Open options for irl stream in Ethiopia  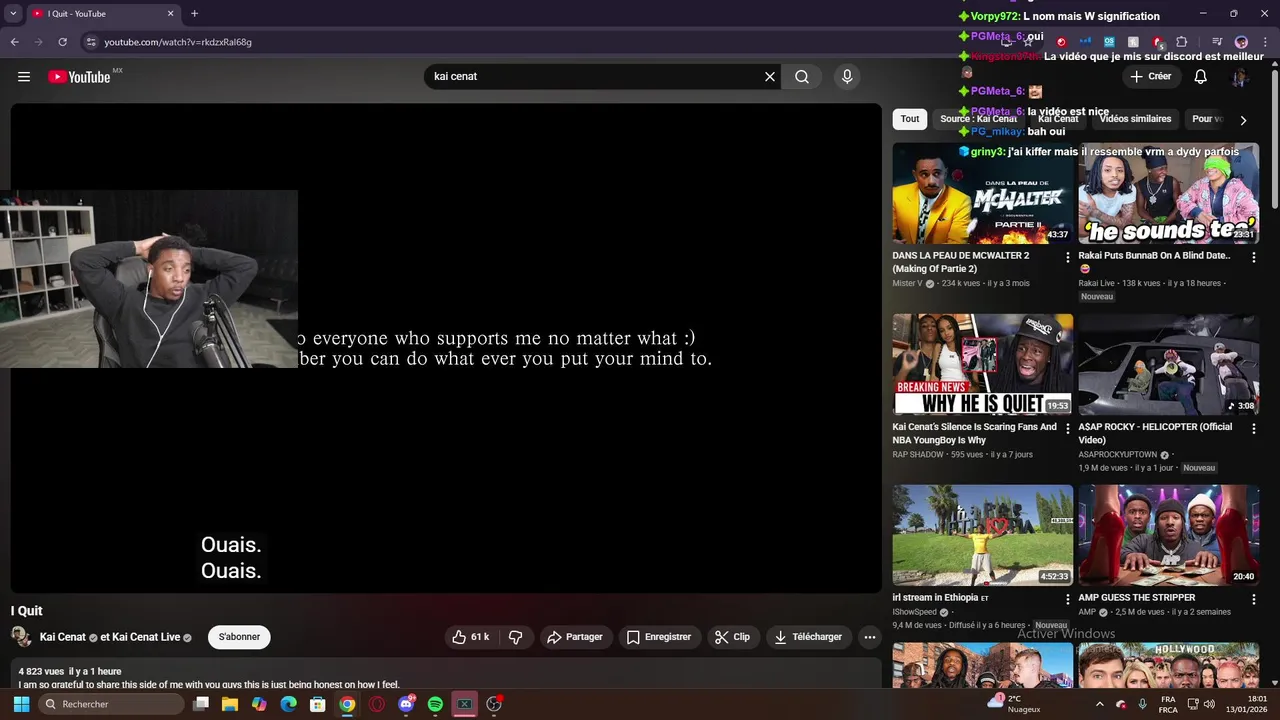click(x=1068, y=600)
